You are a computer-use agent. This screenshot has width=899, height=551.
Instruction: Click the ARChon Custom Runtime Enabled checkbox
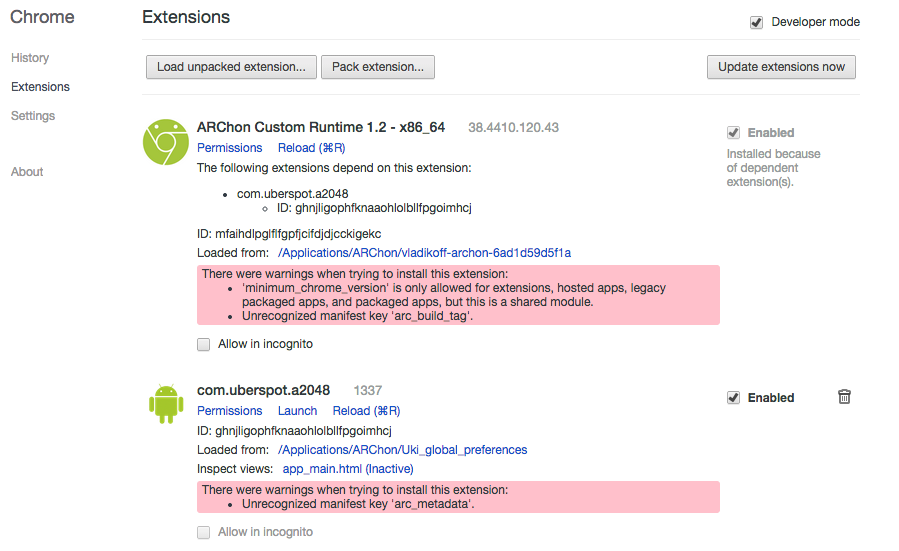(734, 133)
